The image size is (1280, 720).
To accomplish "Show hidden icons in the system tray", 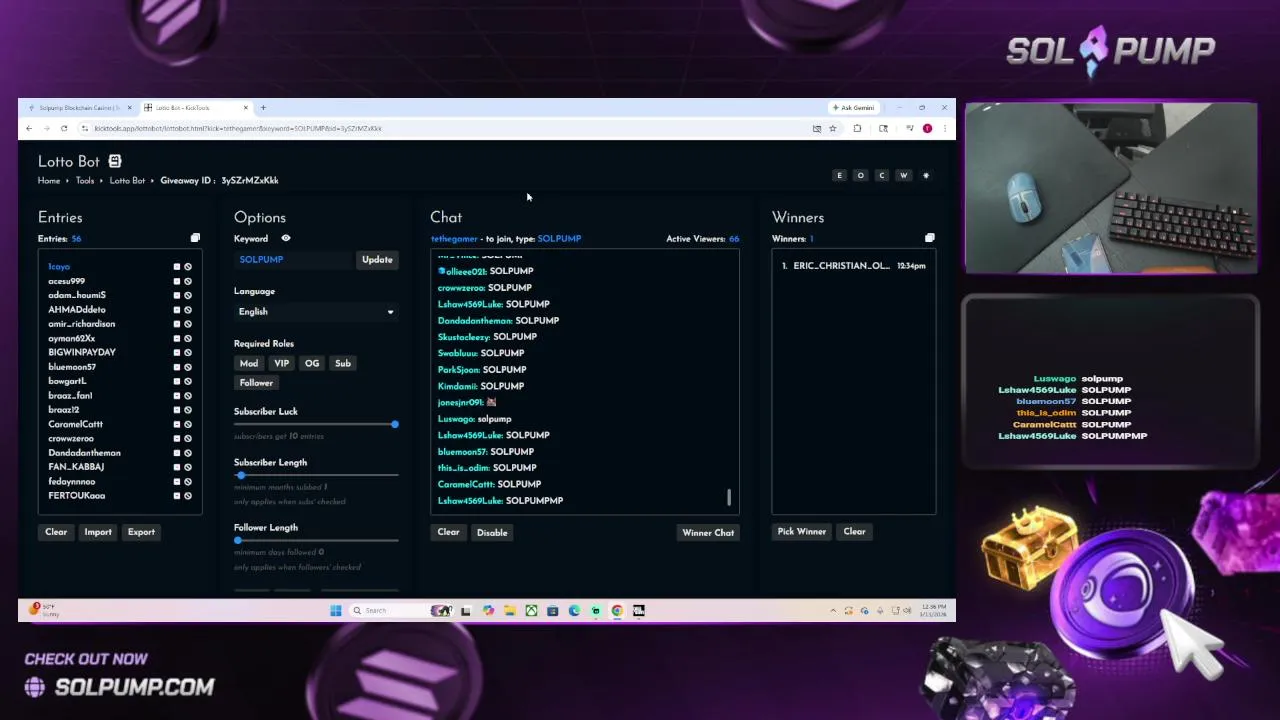I will (833, 610).
